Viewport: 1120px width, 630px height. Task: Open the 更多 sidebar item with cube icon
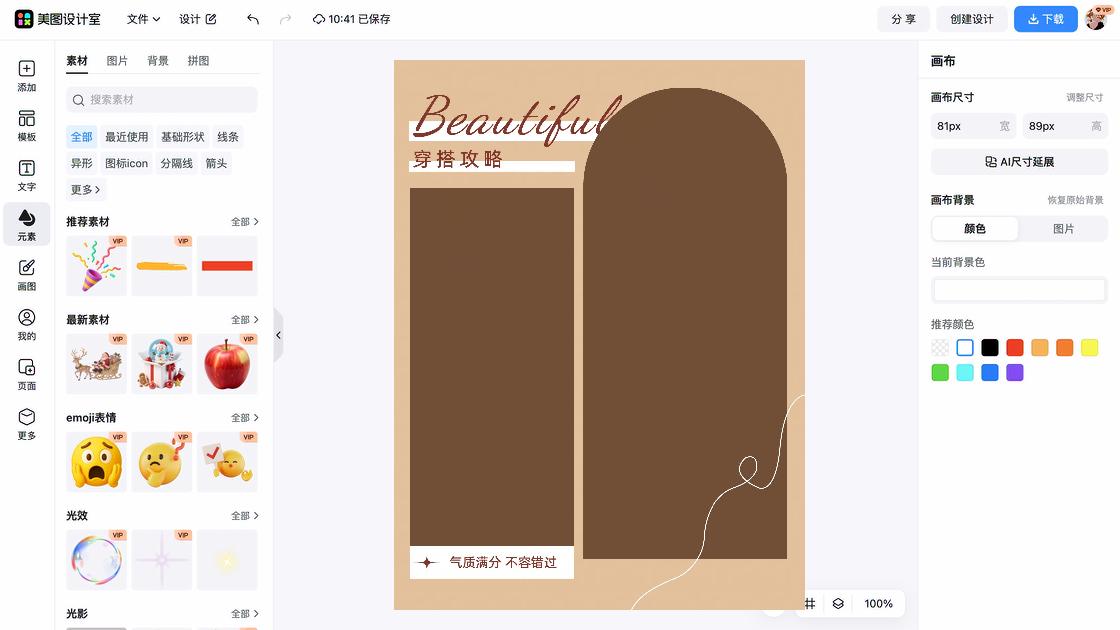click(26, 424)
